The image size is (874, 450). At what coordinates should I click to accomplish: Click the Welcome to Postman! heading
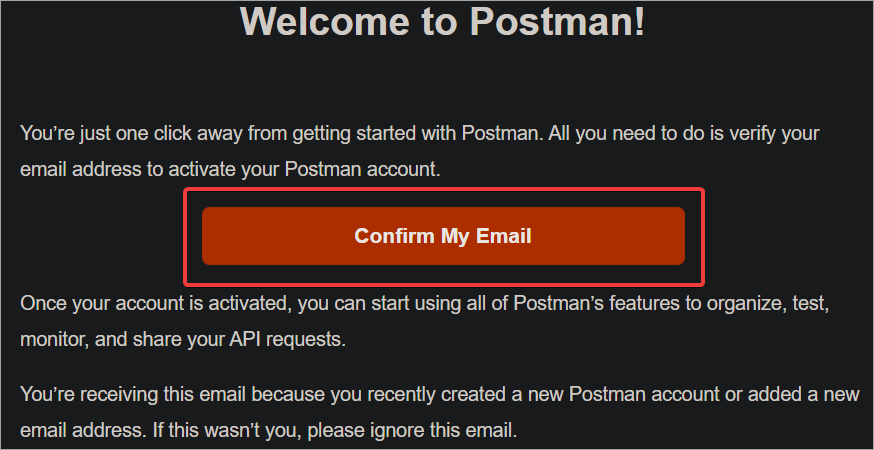443,21
